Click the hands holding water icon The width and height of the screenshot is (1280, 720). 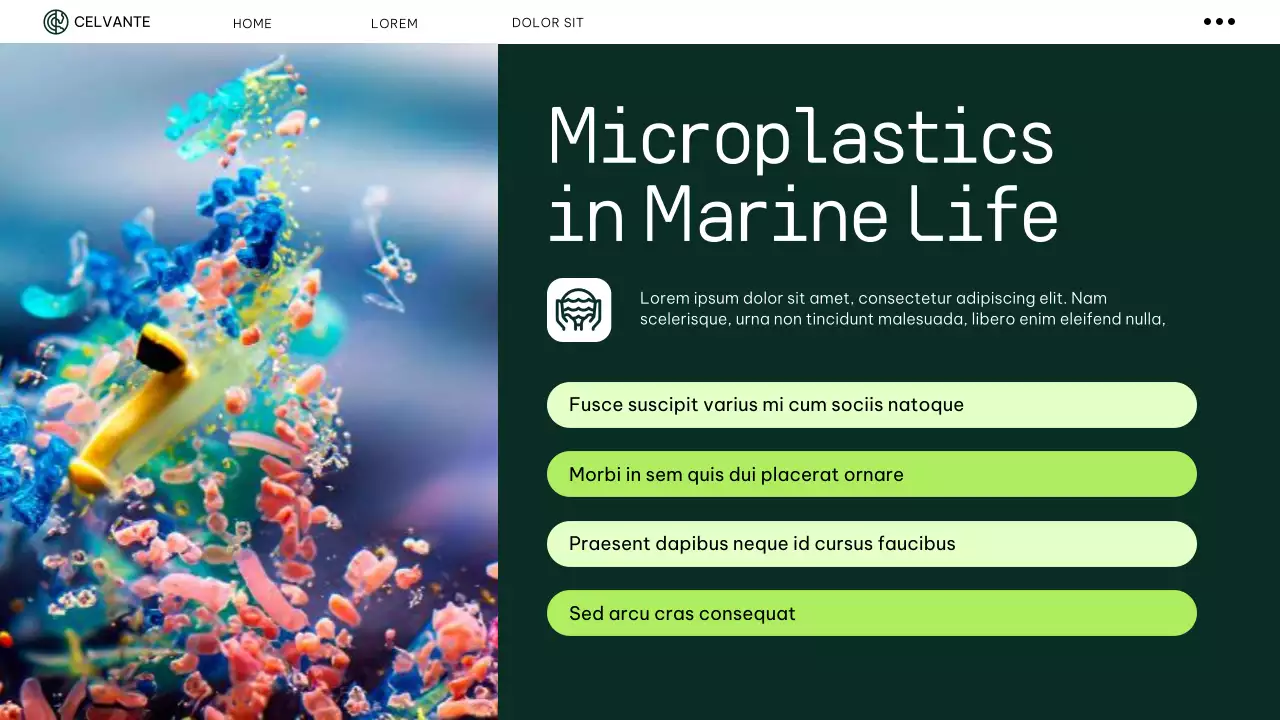pos(579,310)
